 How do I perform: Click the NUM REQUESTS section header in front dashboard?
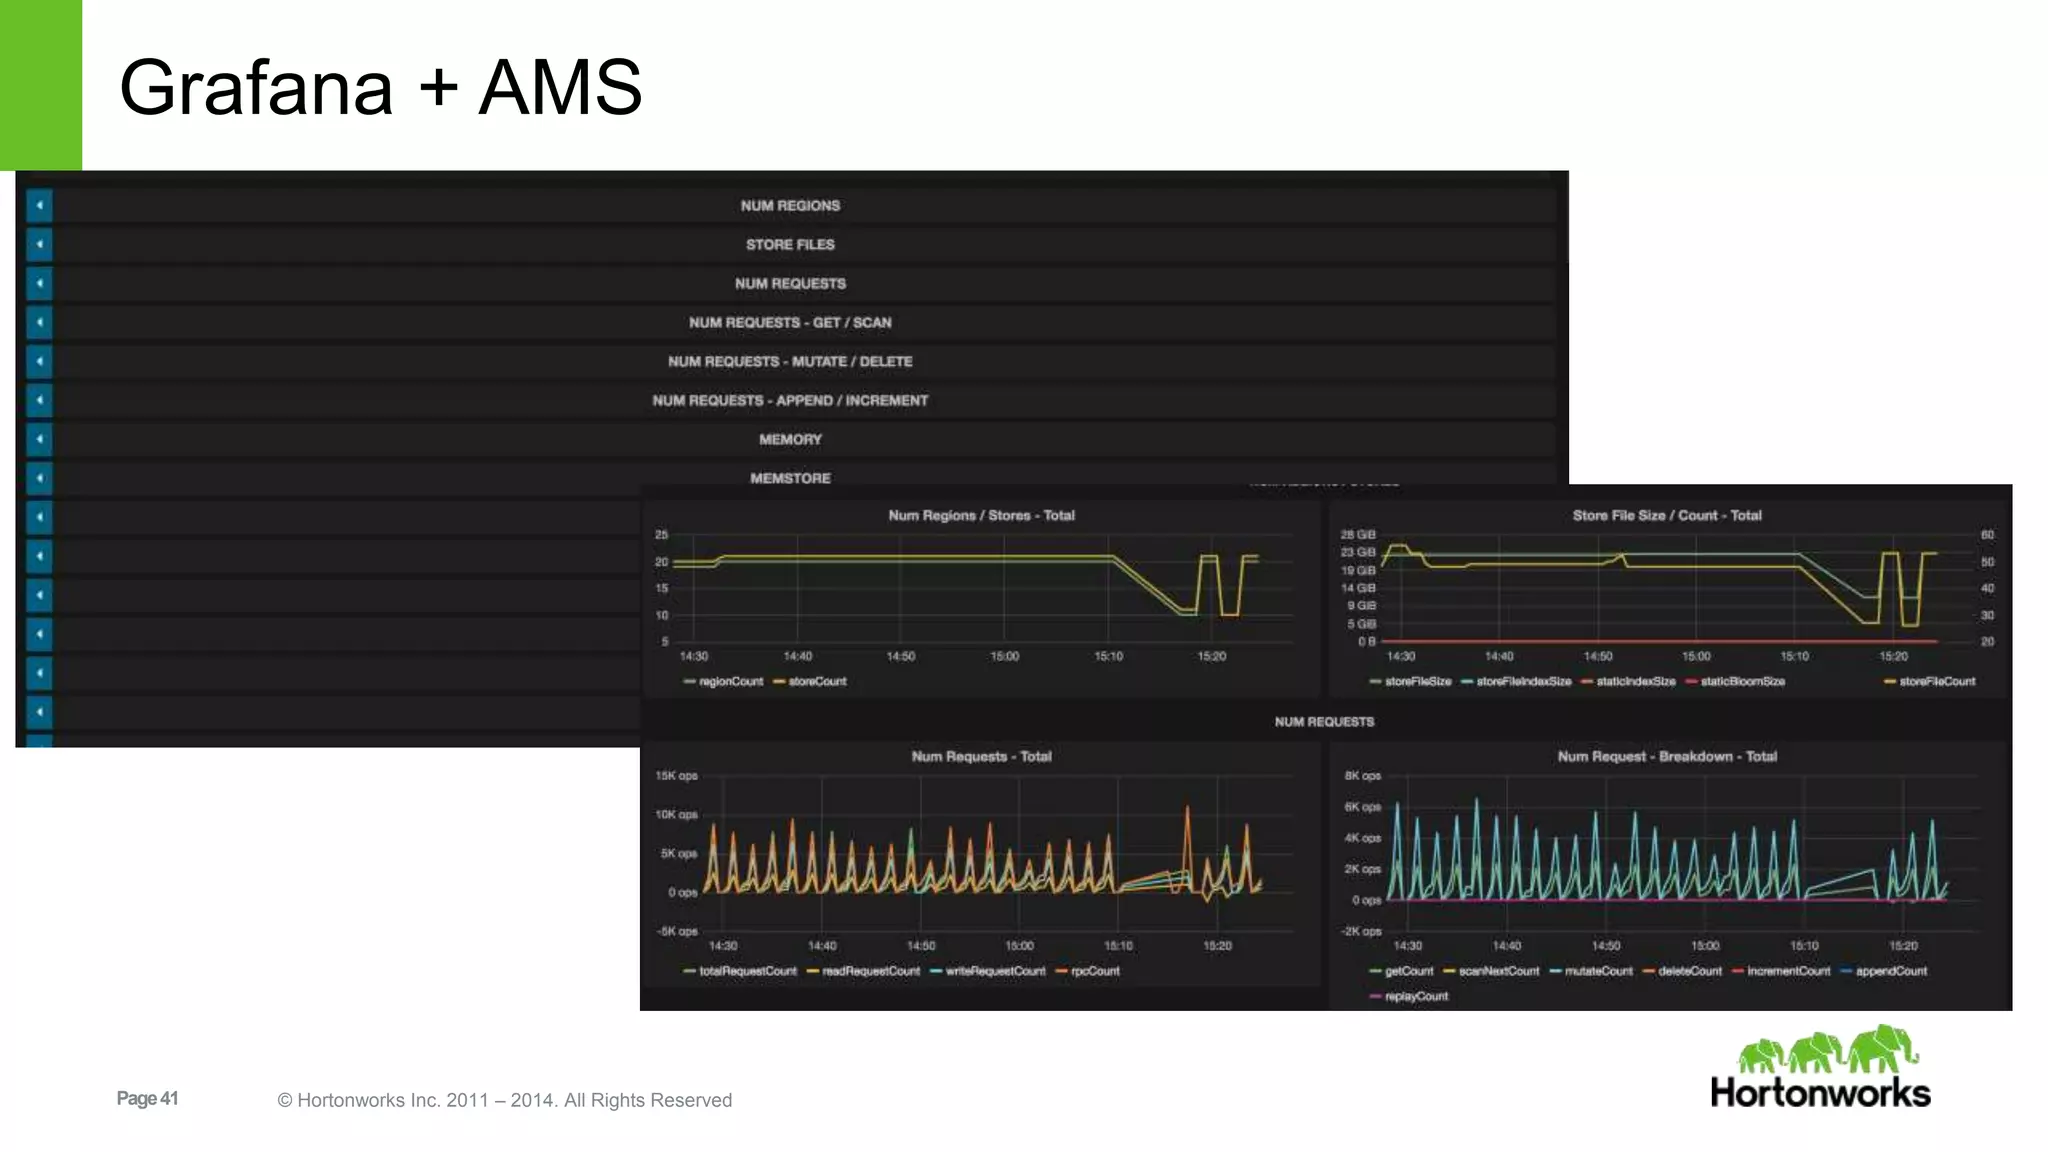1324,721
